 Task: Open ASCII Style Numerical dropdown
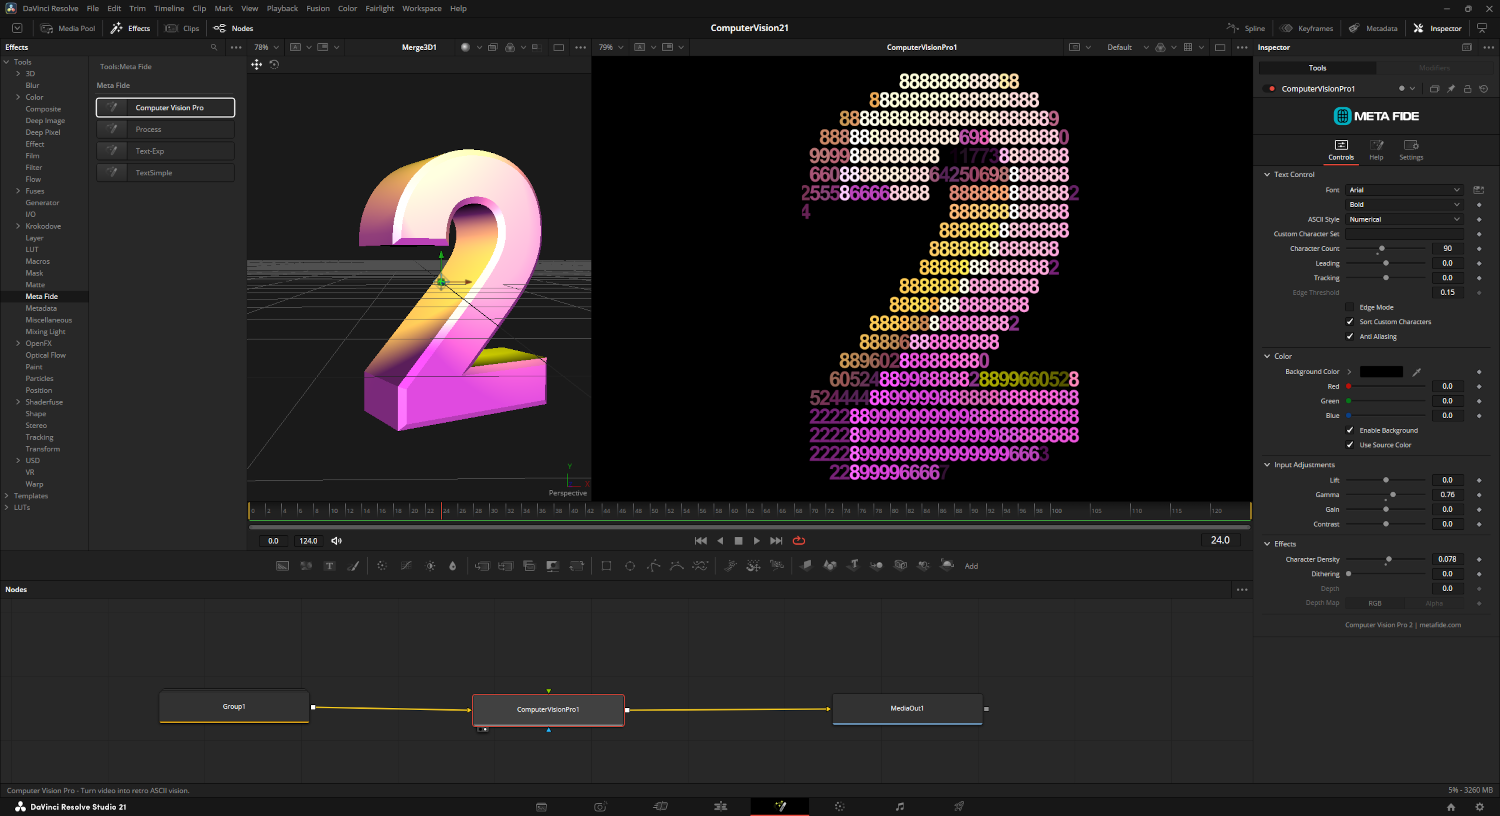point(1404,219)
